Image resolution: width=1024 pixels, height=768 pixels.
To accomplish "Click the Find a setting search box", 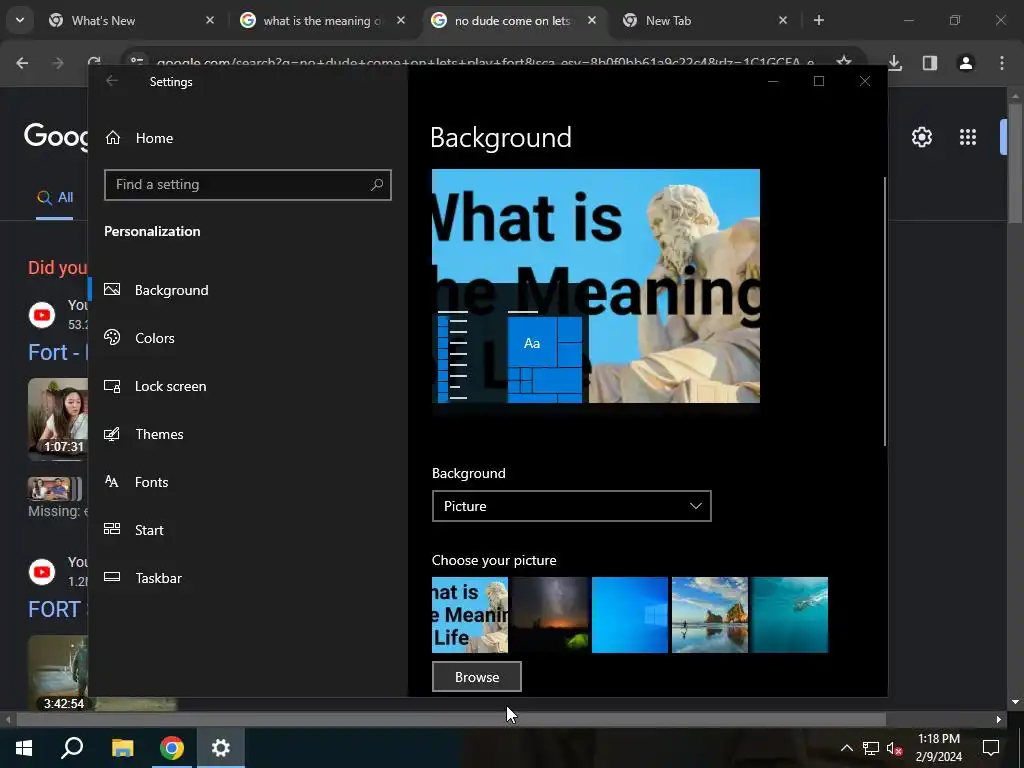I will [x=248, y=185].
